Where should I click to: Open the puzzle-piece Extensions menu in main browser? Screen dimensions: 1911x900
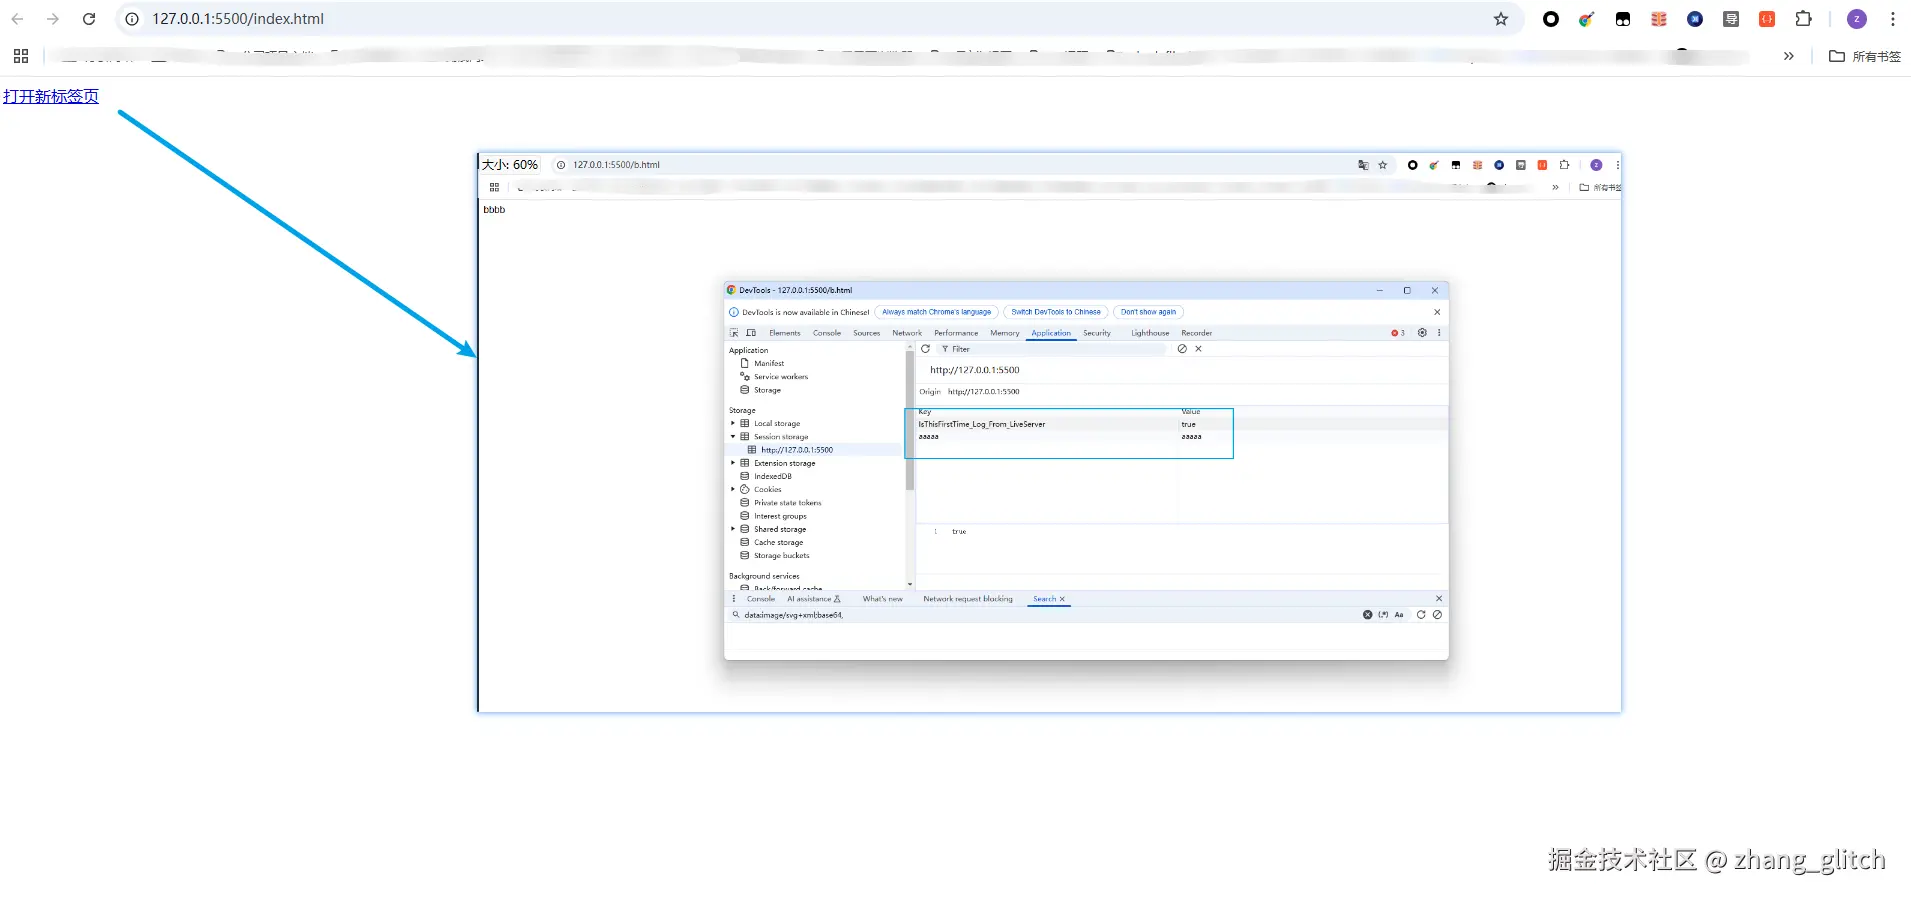[x=1803, y=19]
